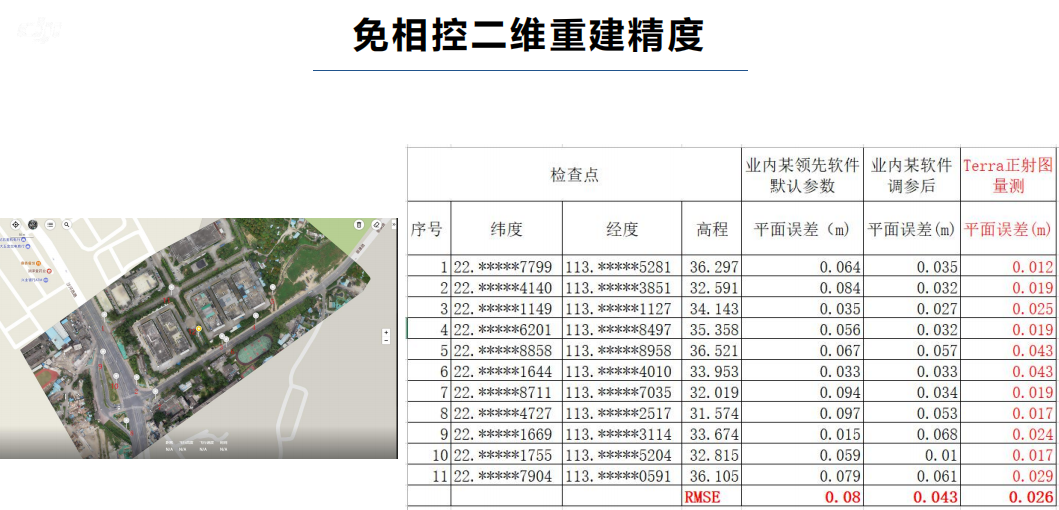Select the 业内某领先软件默认参数 header cell
Image resolution: width=1059 pixels, height=510 pixels.
point(802,175)
